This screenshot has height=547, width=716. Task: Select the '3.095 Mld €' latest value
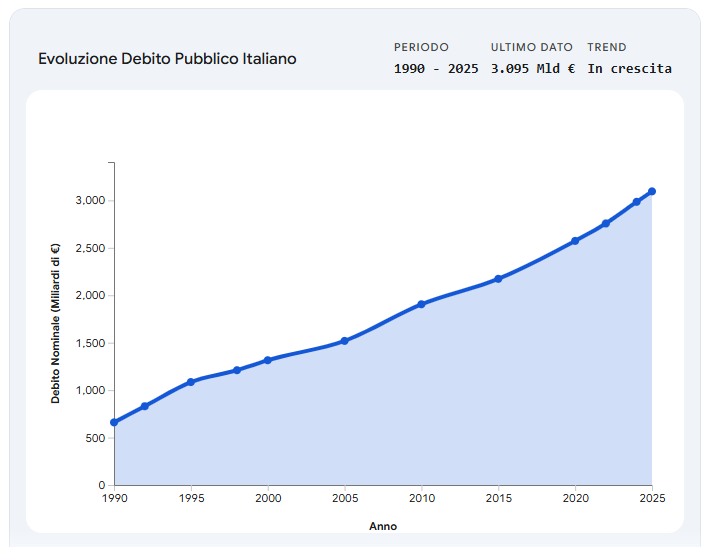pyautogui.click(x=533, y=69)
